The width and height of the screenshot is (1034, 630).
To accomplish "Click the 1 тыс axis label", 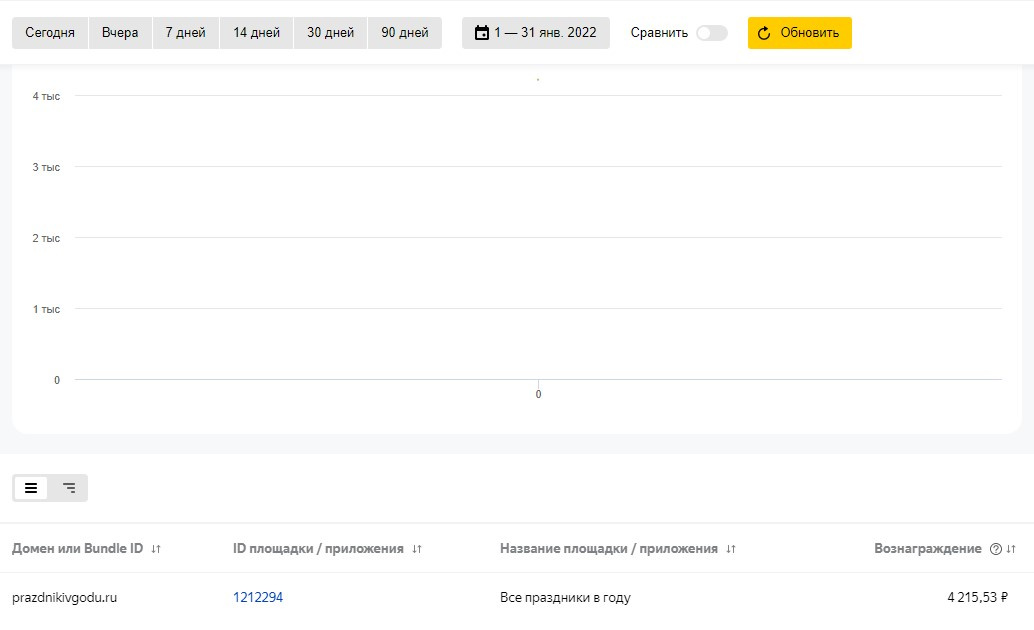I will coord(46,309).
